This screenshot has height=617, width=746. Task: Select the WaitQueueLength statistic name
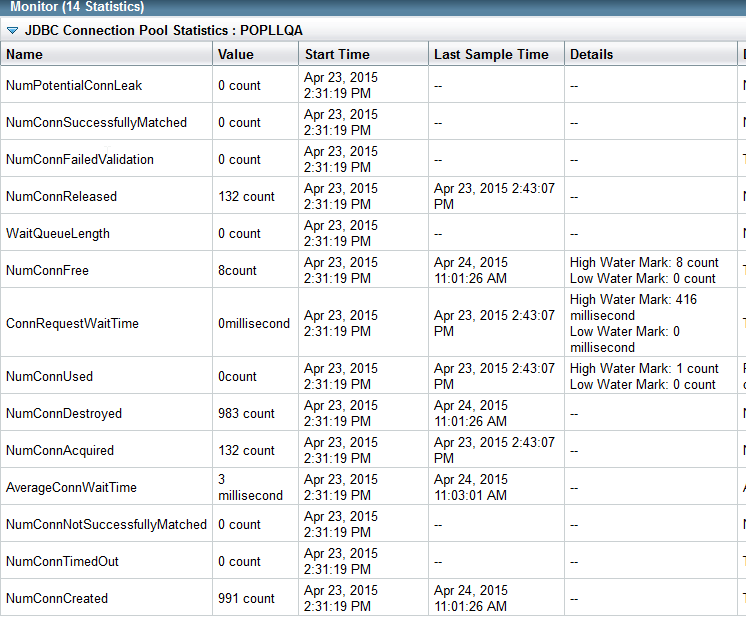click(x=58, y=234)
